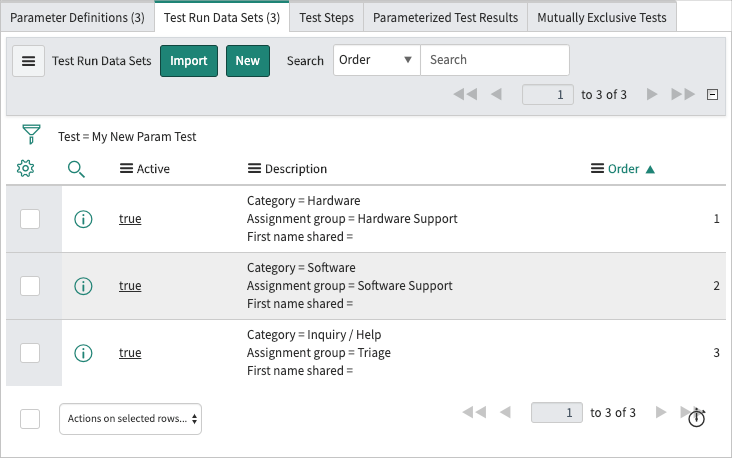The width and height of the screenshot is (732, 458).
Task: Click the Import button
Action: pos(189,61)
